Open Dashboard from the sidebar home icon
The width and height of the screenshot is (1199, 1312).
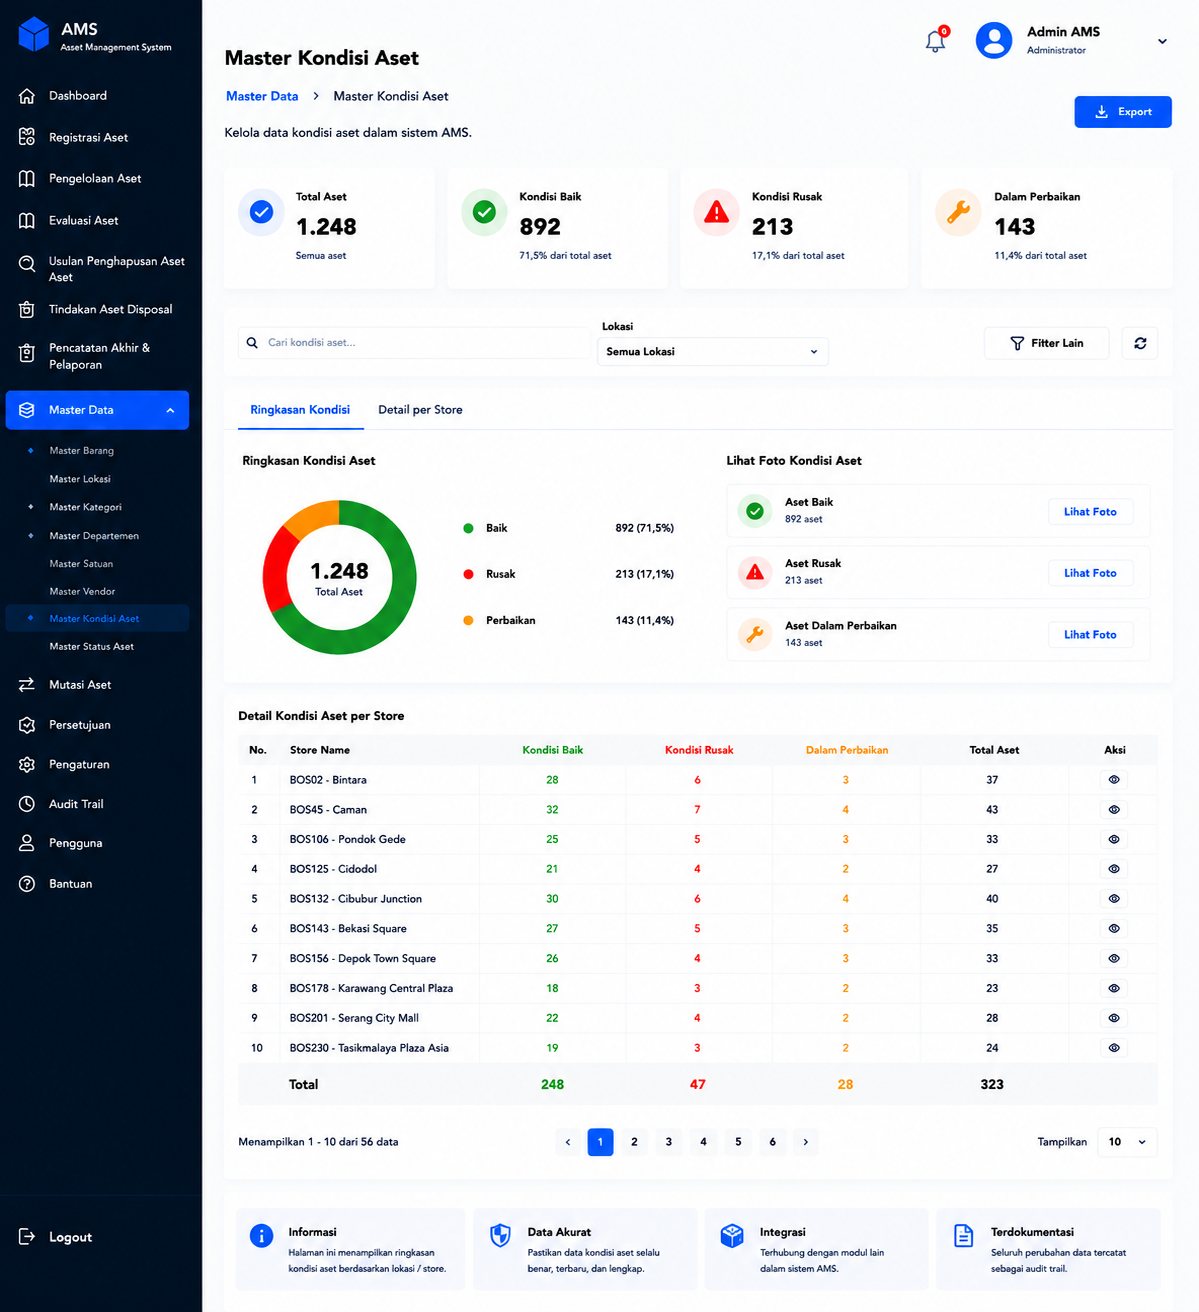coord(27,96)
